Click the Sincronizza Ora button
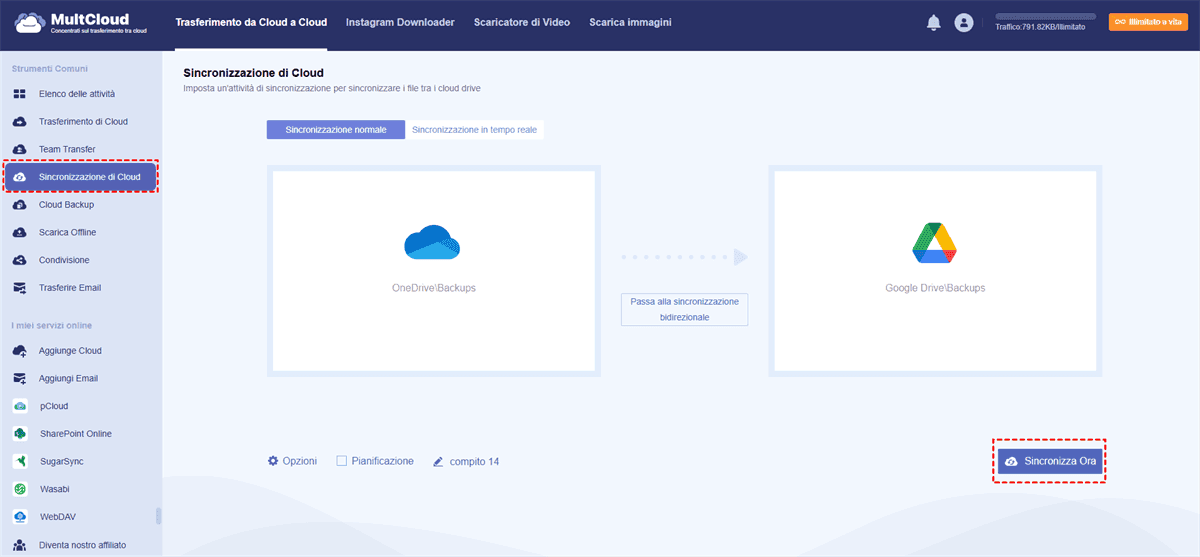 coord(1049,461)
